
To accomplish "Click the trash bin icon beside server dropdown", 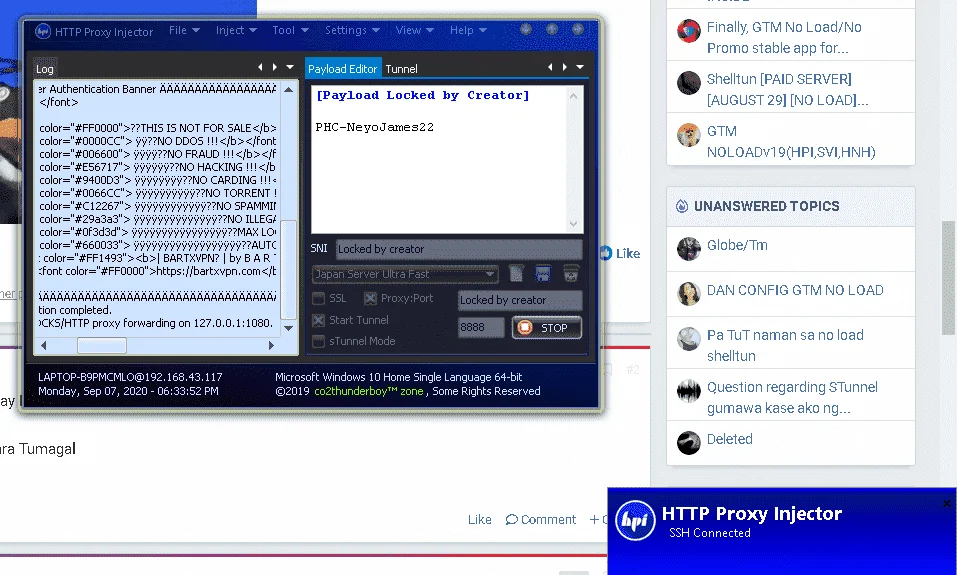I will click(x=571, y=273).
